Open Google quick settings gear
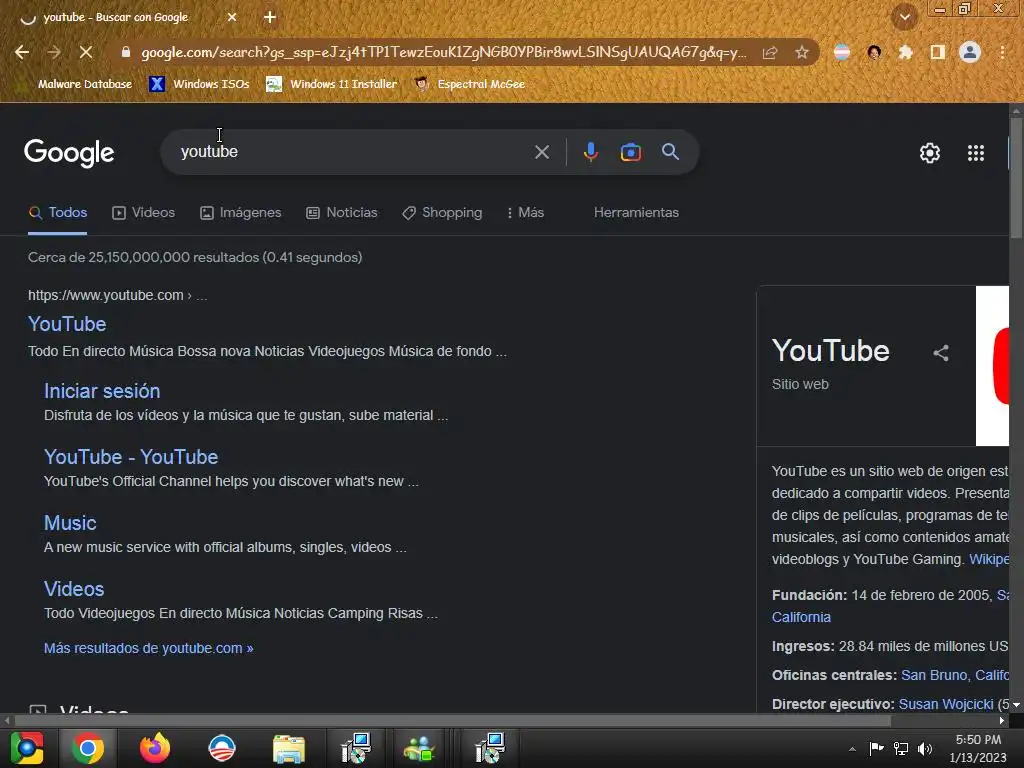The height and width of the screenshot is (768, 1024). [930, 153]
